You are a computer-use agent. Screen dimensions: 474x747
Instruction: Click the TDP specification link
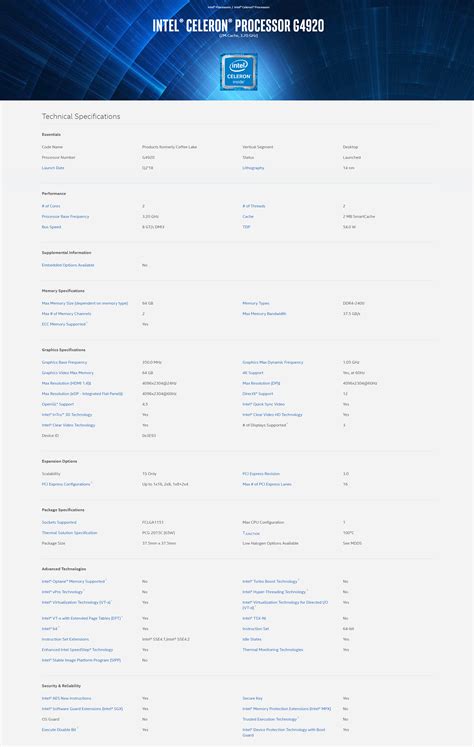click(x=246, y=227)
